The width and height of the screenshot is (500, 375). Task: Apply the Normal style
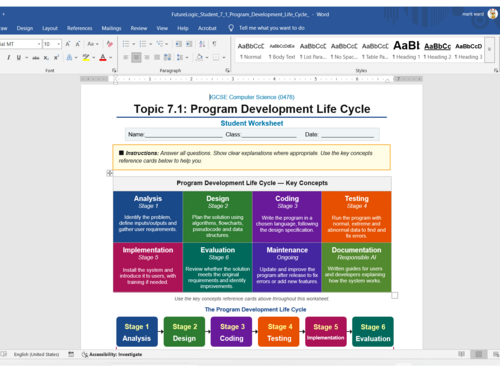(x=251, y=51)
